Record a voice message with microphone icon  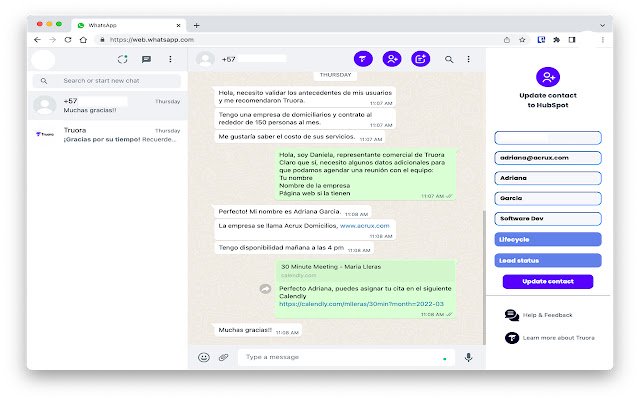click(469, 358)
